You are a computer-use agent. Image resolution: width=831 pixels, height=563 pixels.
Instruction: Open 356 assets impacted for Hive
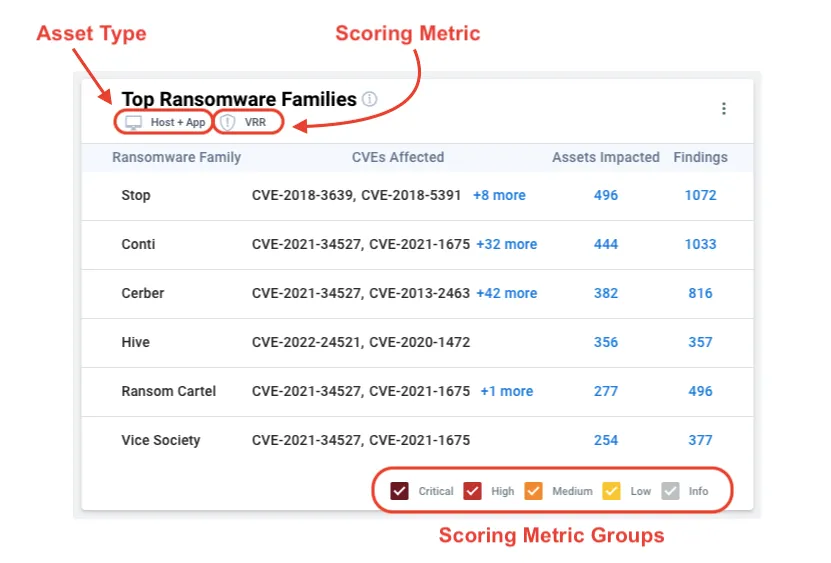tap(606, 342)
